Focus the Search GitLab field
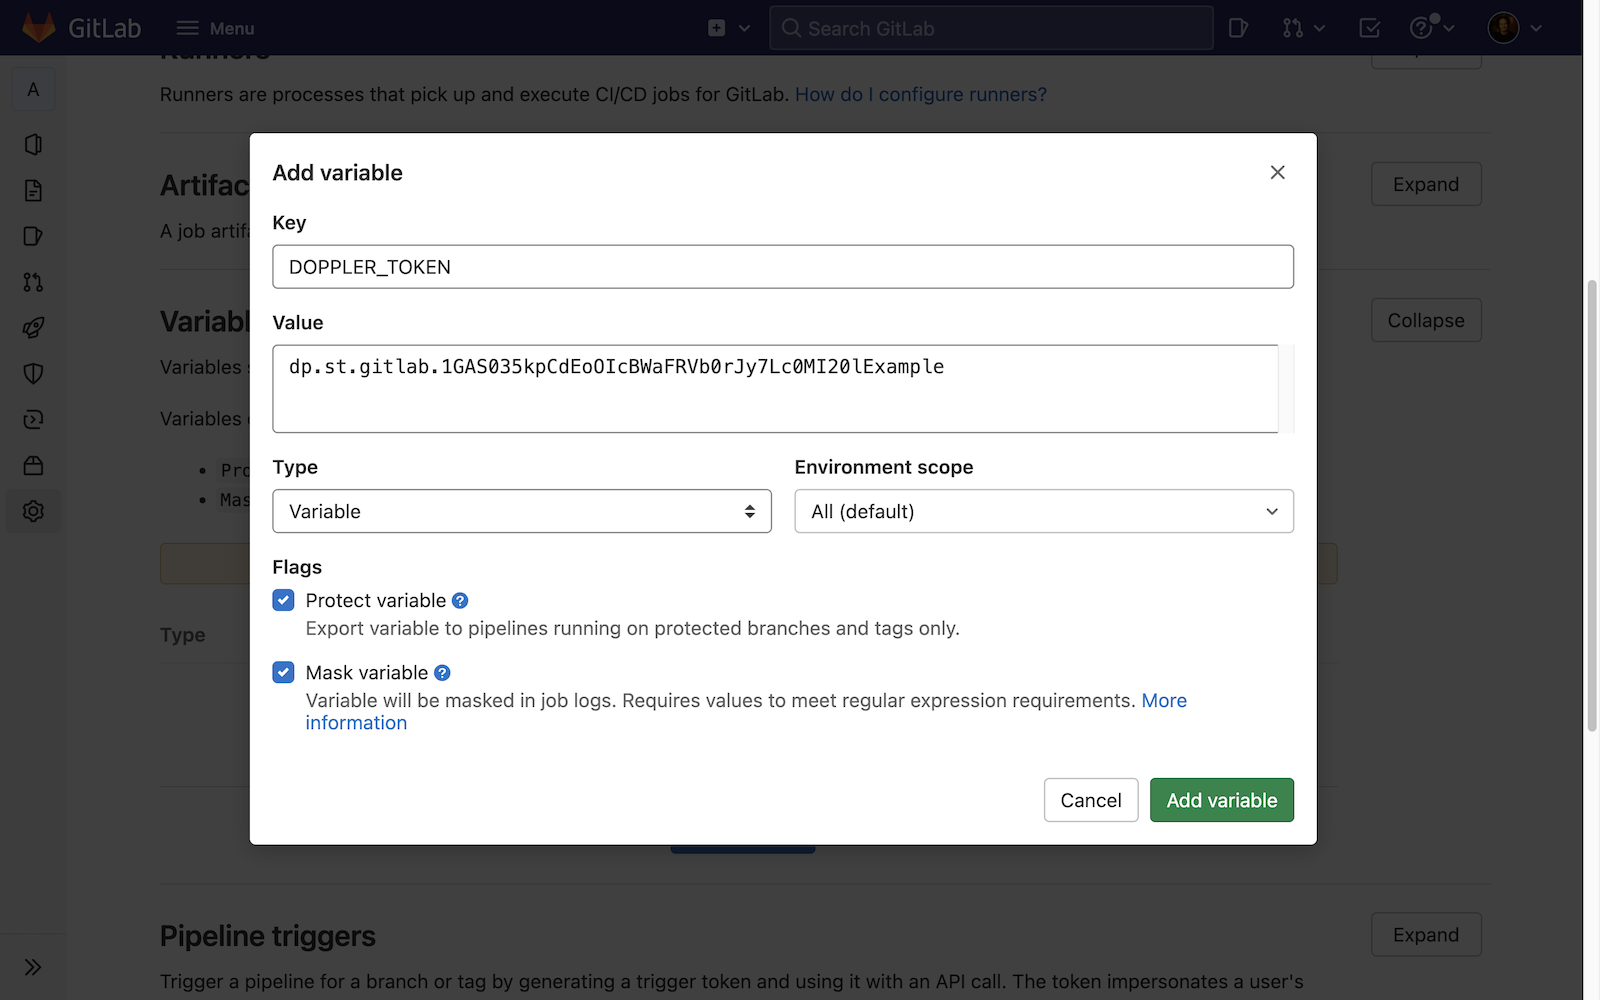This screenshot has height=1000, width=1600. tap(991, 28)
